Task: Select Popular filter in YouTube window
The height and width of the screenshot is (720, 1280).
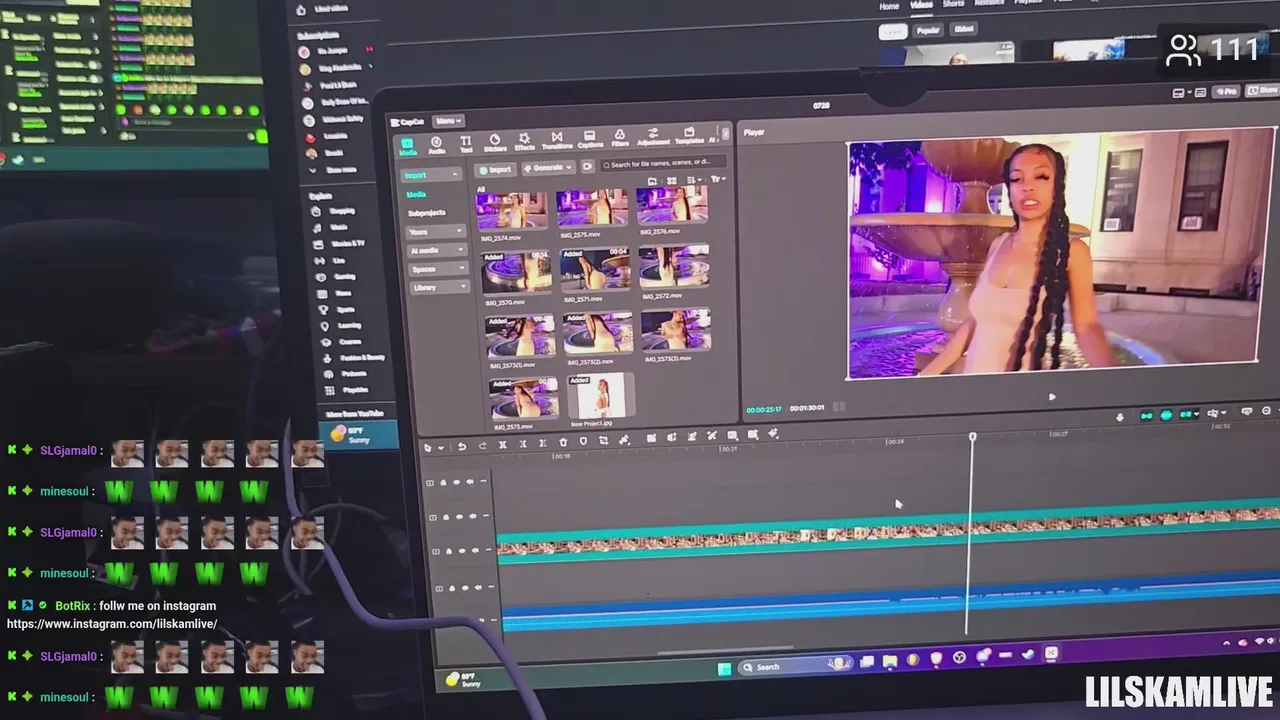Action: coord(928,31)
